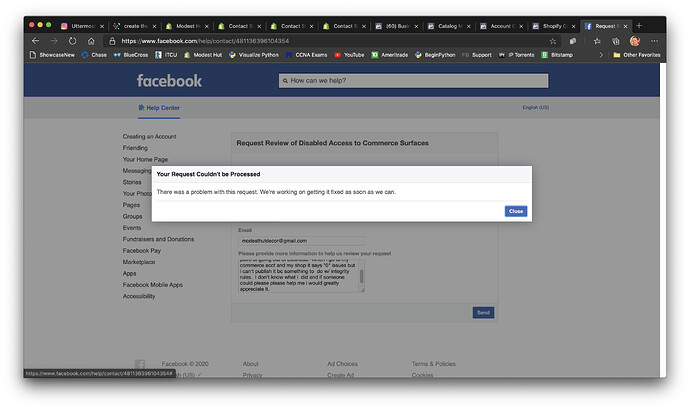Open the YouTube bookmark

349,55
